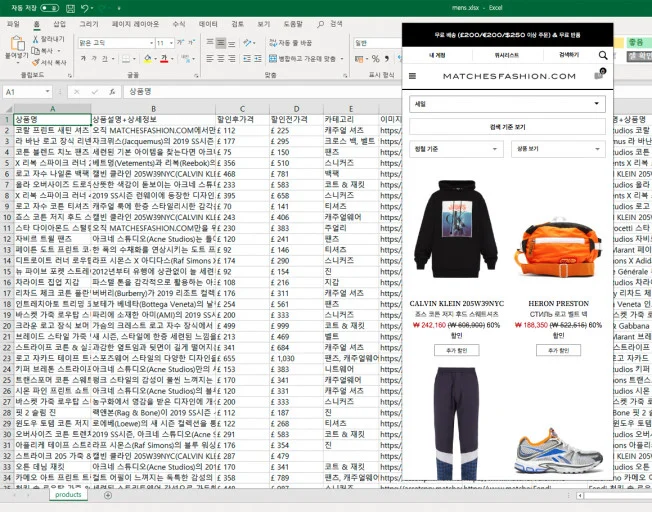Open the hamburger menu on Matchesfashion page
The image size is (652, 512).
(412, 76)
